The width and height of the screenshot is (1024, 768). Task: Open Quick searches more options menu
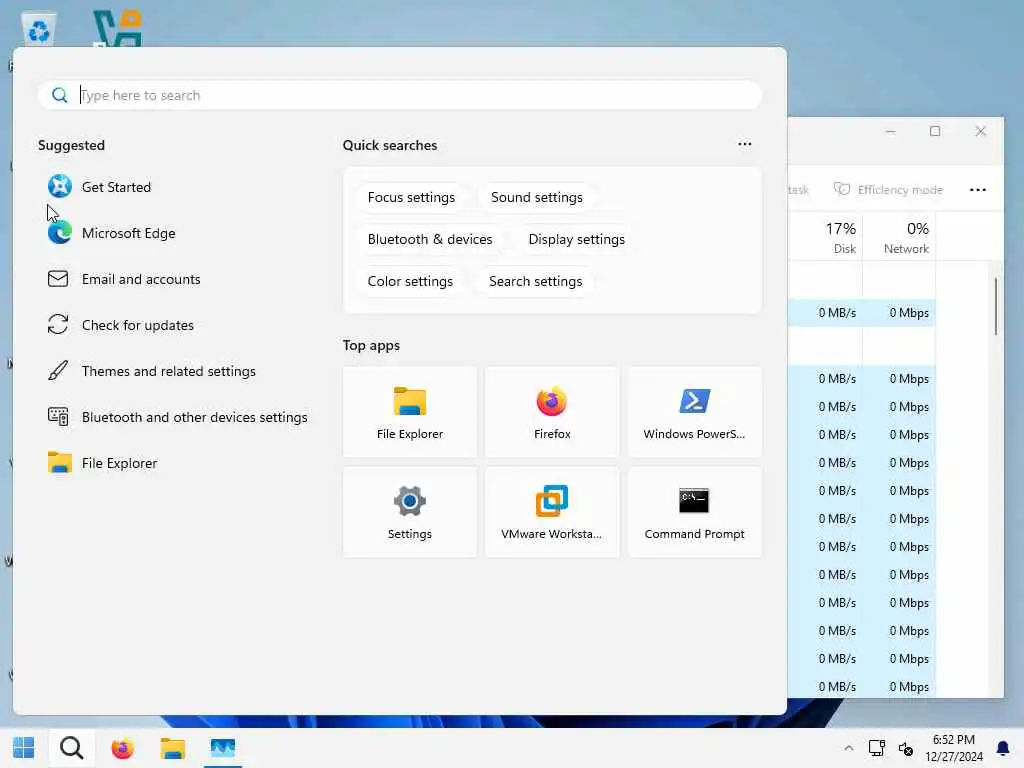click(744, 144)
